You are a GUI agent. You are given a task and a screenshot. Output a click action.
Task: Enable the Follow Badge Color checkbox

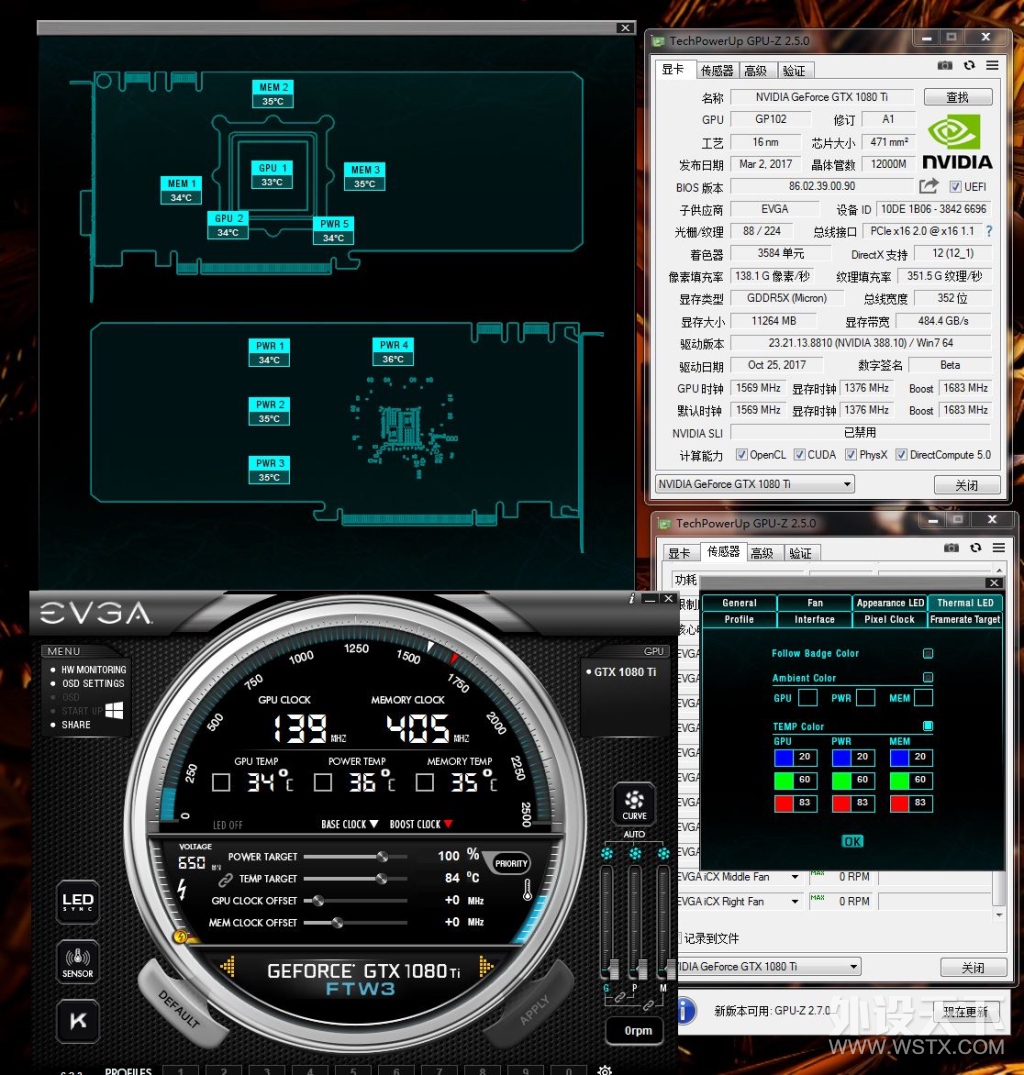(x=928, y=653)
